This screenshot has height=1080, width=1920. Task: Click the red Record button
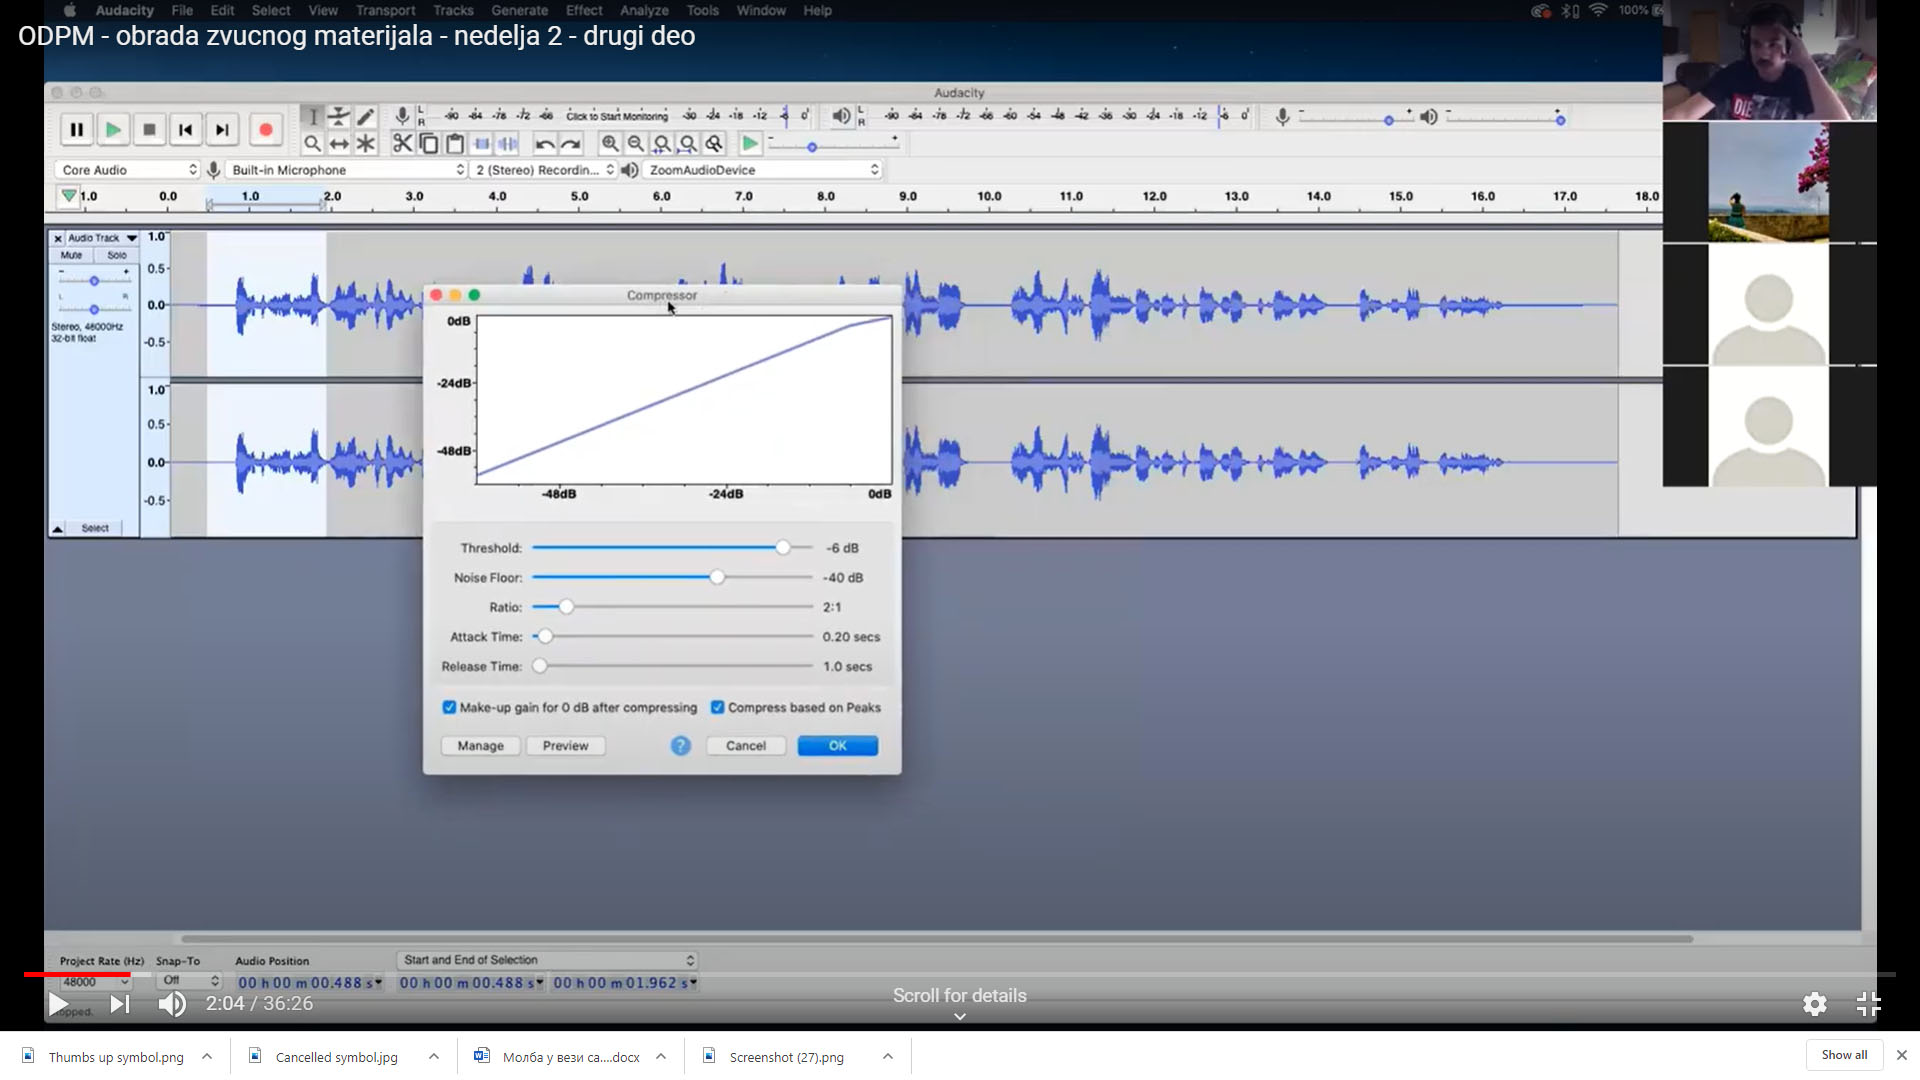coord(265,130)
